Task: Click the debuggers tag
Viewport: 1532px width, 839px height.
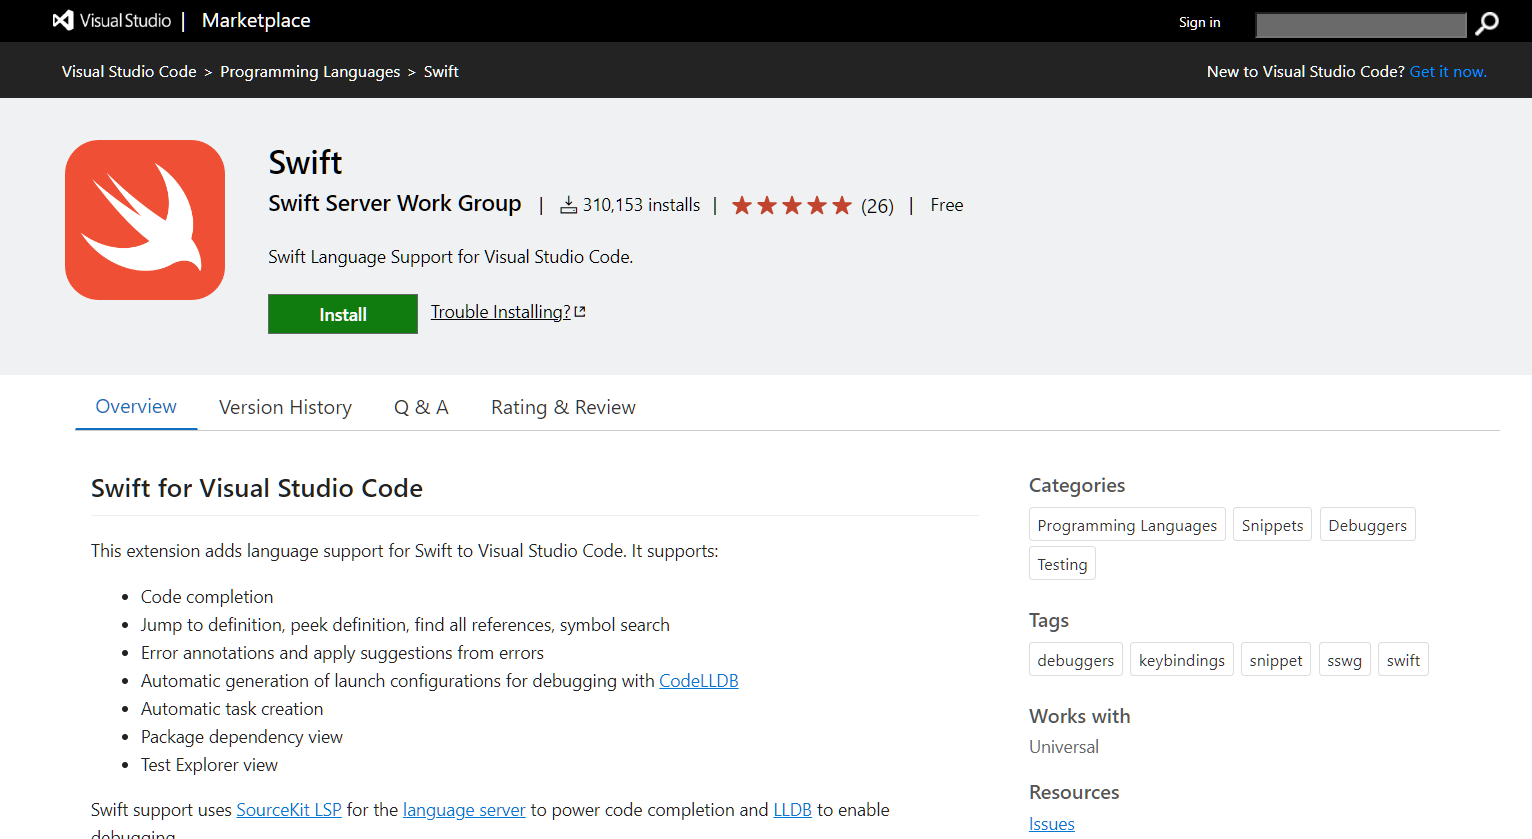Action: 1075,660
